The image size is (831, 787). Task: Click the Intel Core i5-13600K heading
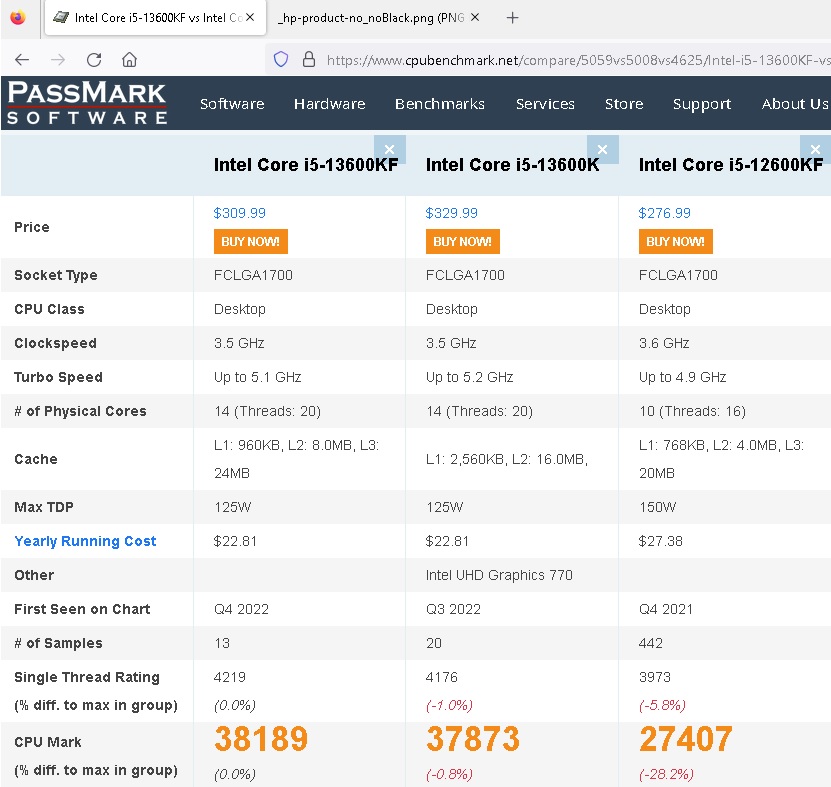(512, 165)
